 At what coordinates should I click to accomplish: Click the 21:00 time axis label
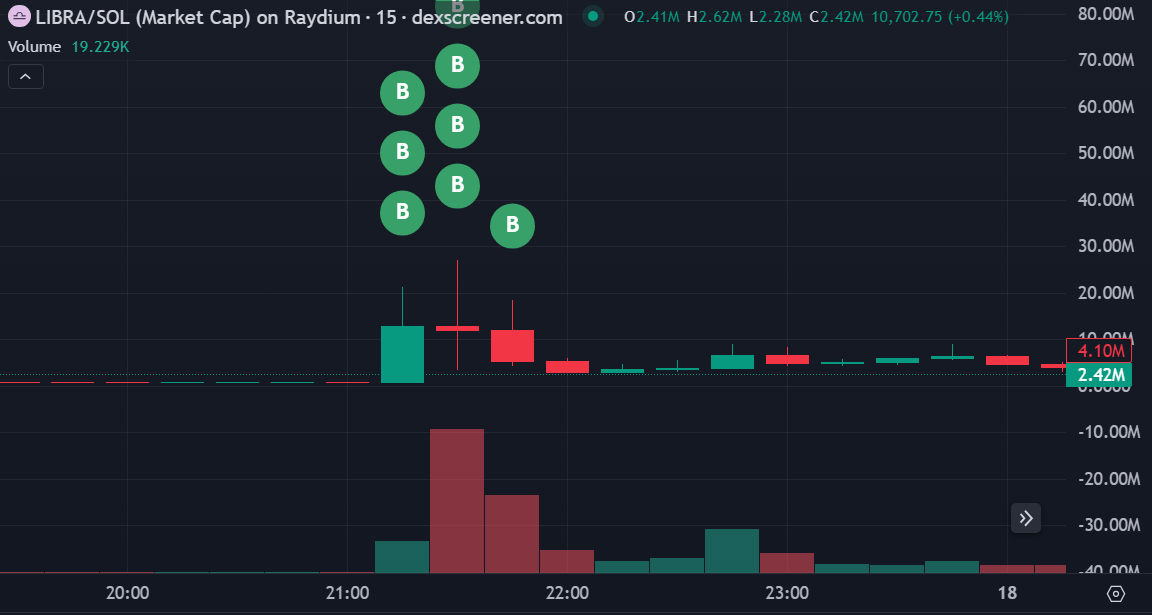tap(347, 593)
